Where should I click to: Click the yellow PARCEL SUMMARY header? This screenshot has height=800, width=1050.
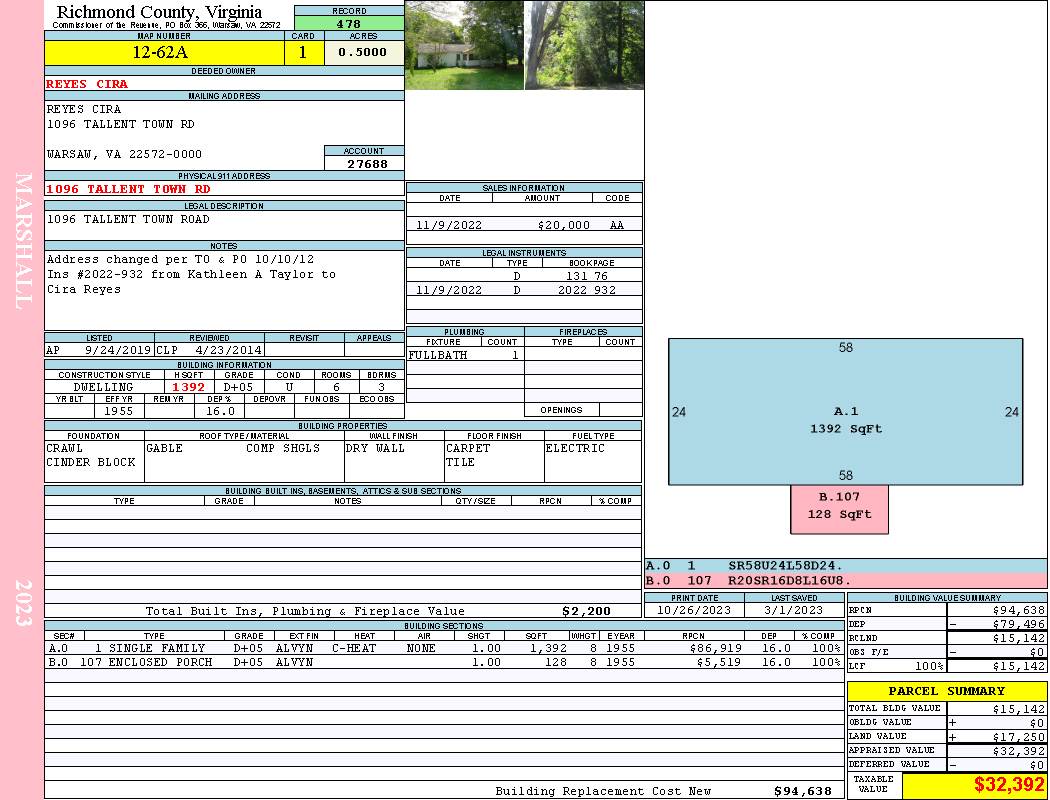tap(946, 691)
